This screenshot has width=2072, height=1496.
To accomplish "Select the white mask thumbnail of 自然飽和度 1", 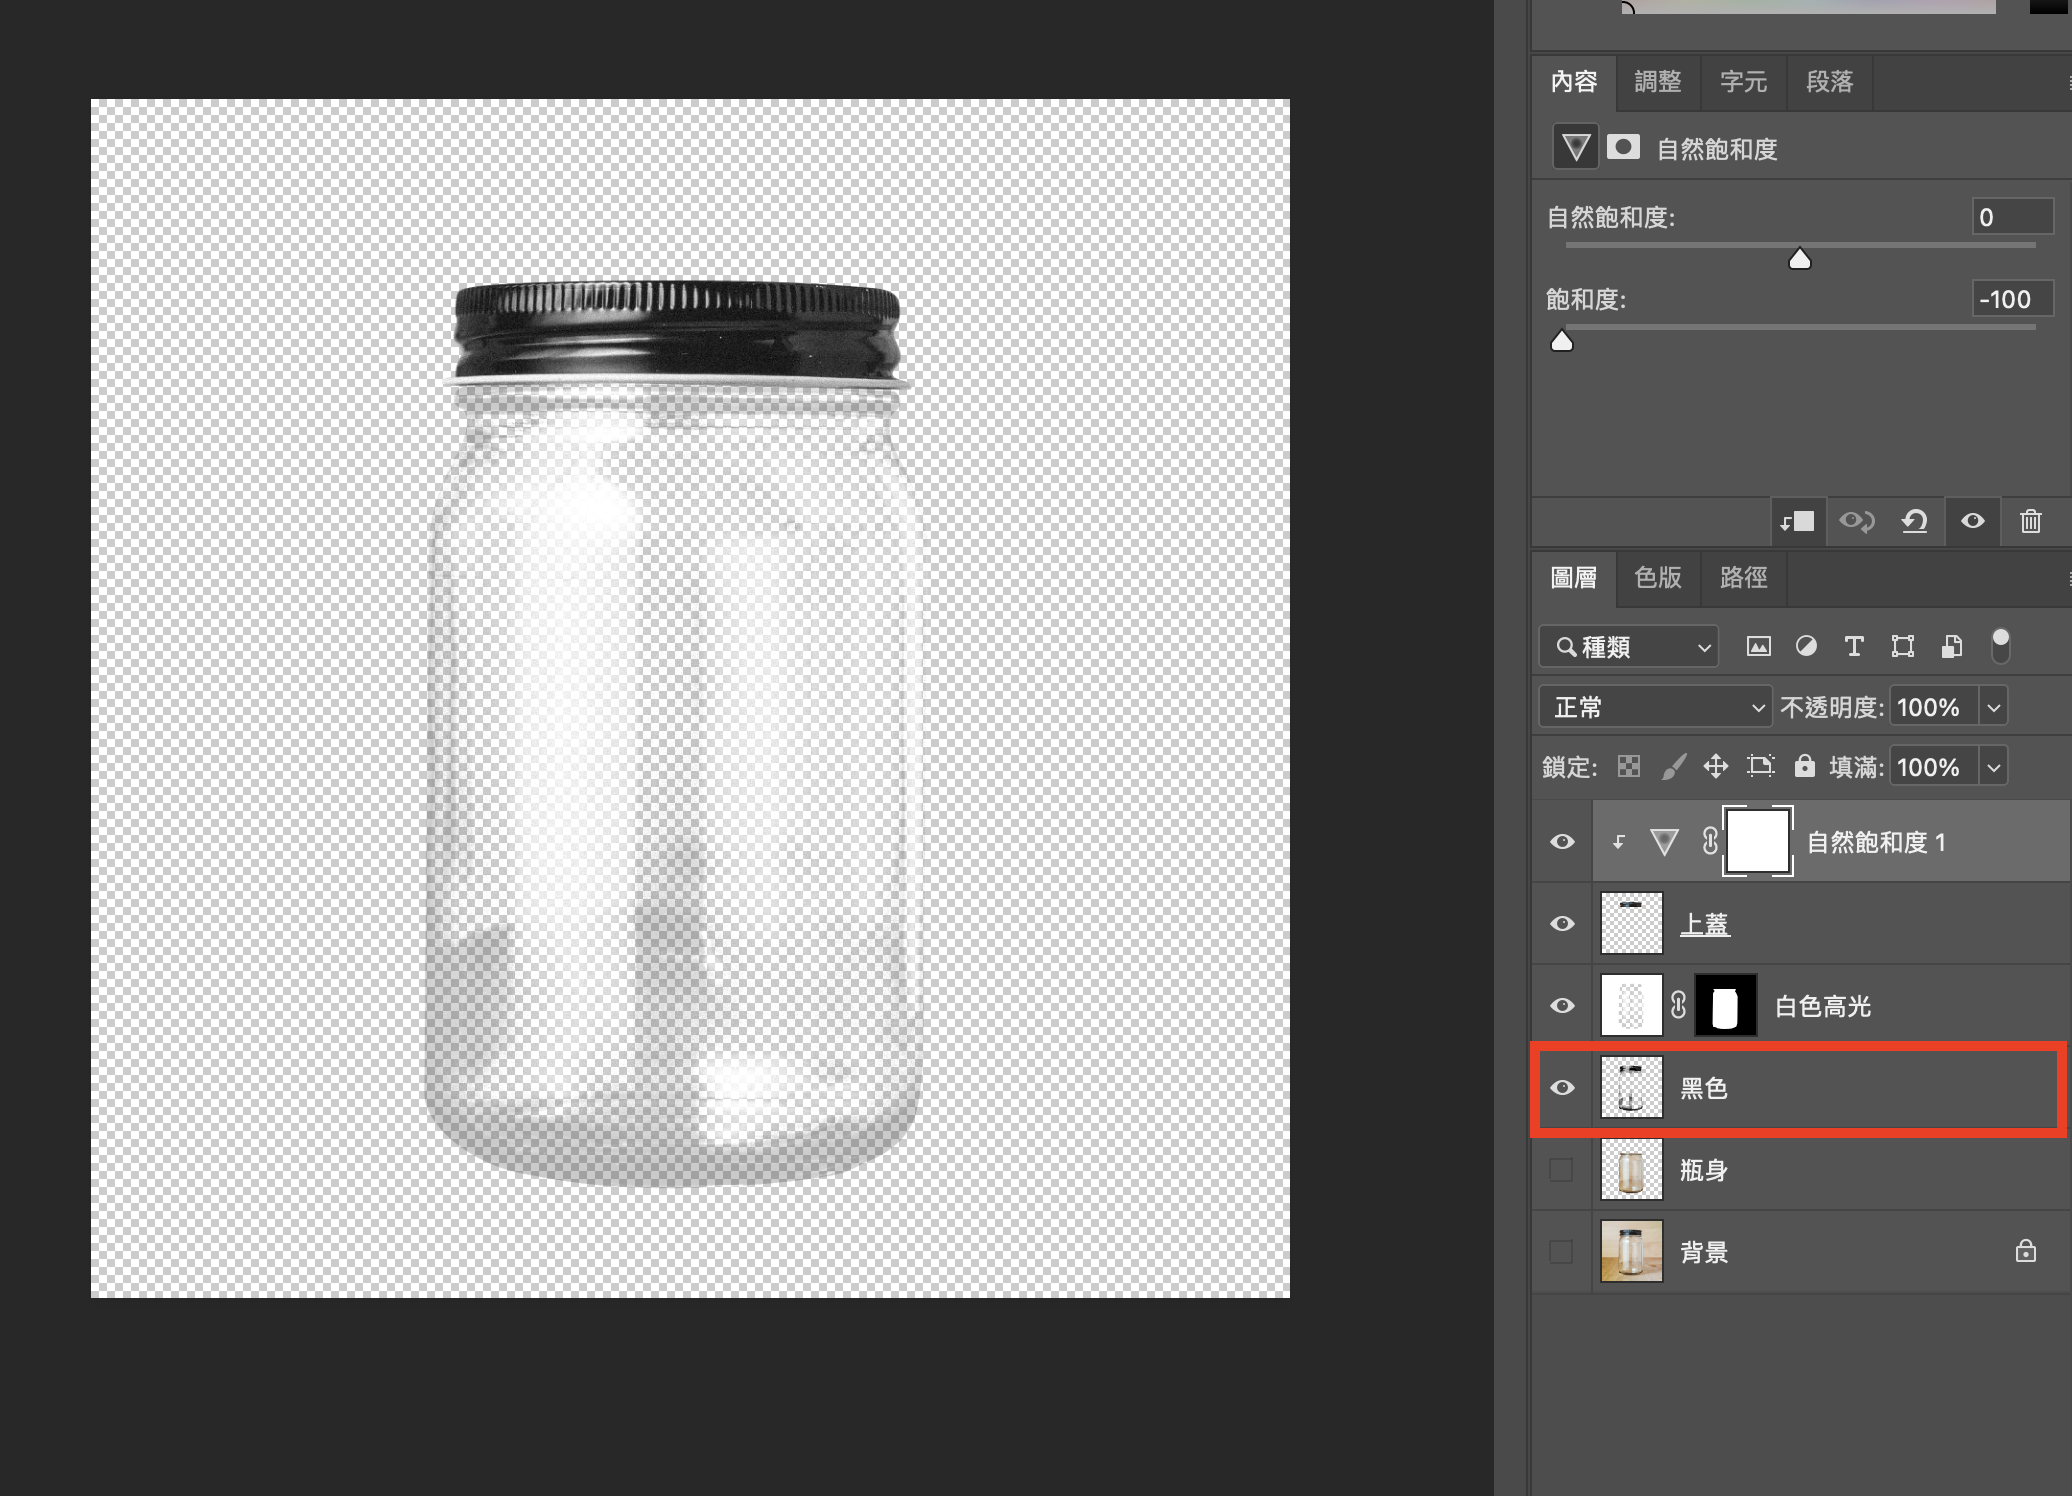I will click(x=1757, y=842).
